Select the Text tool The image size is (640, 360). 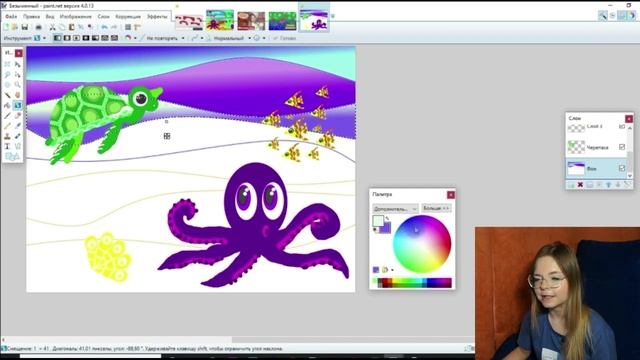(7, 146)
